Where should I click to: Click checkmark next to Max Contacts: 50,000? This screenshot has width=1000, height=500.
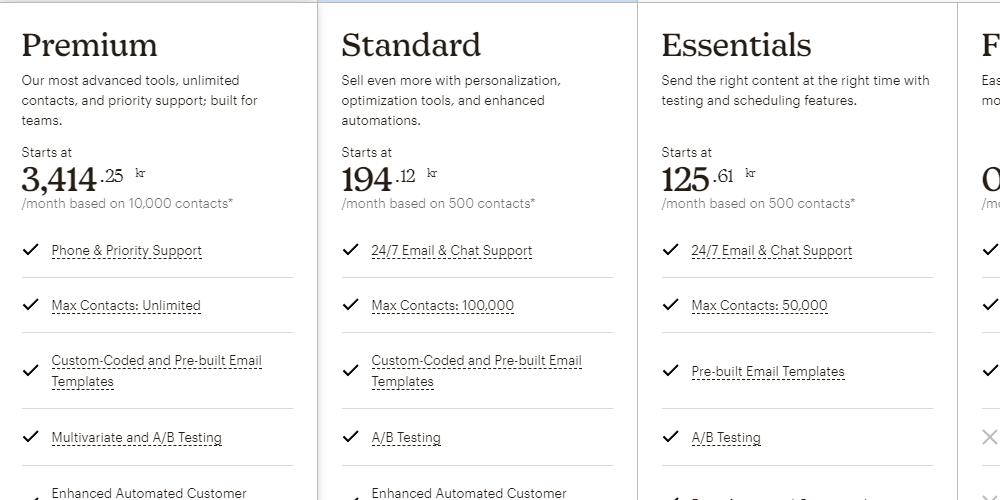pyautogui.click(x=671, y=305)
